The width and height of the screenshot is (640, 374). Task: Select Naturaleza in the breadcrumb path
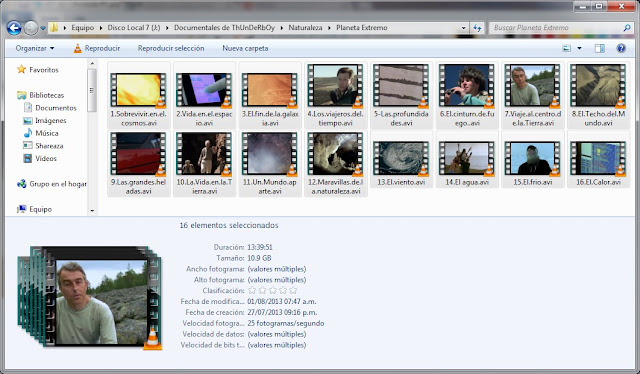pos(305,28)
